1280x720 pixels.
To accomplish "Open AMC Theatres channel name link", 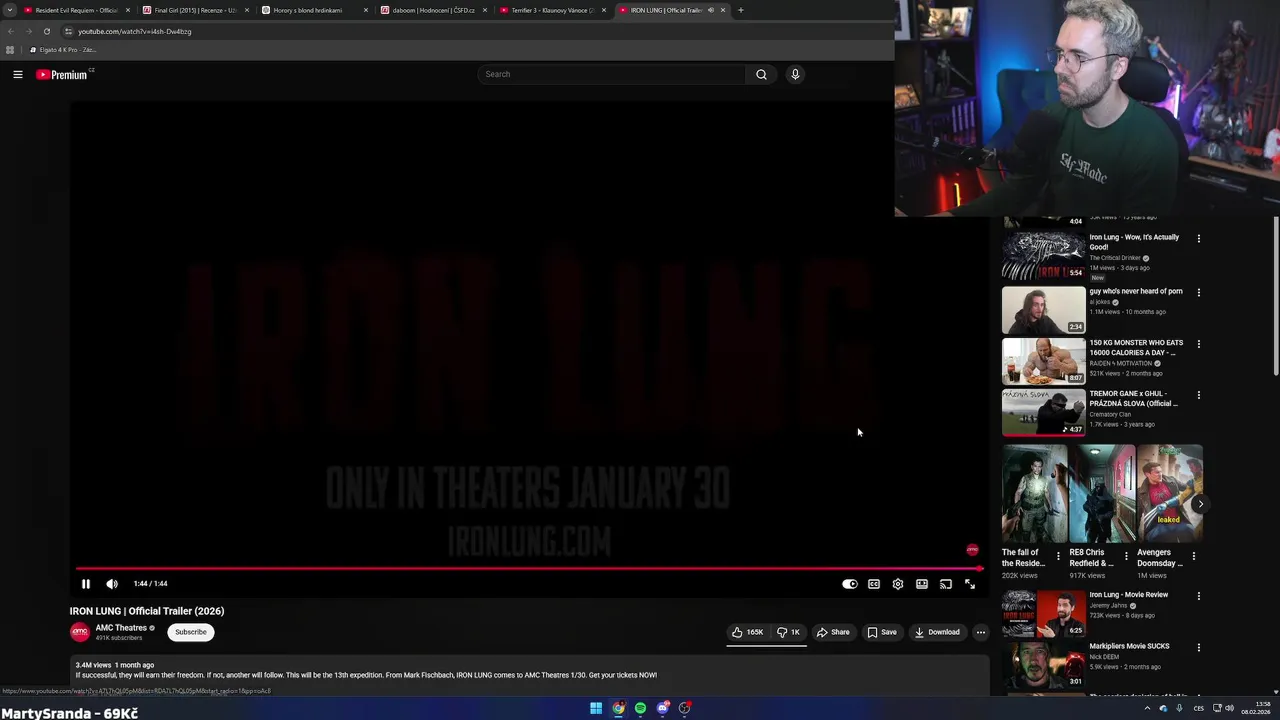I will pyautogui.click(x=121, y=628).
